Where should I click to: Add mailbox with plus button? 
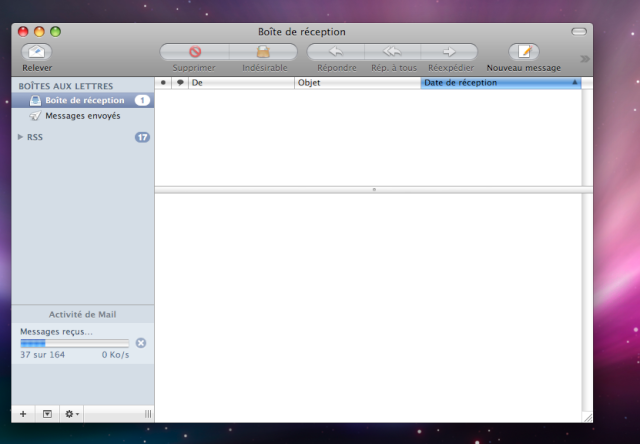pos(23,414)
